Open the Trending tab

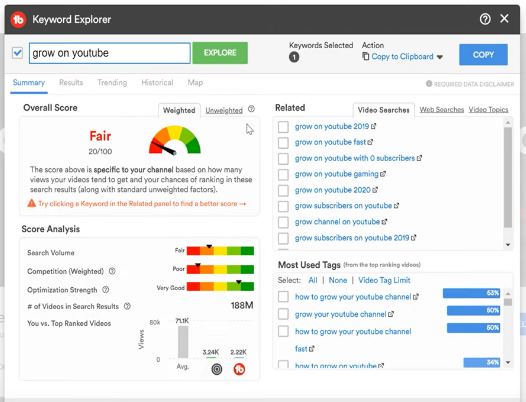[112, 83]
